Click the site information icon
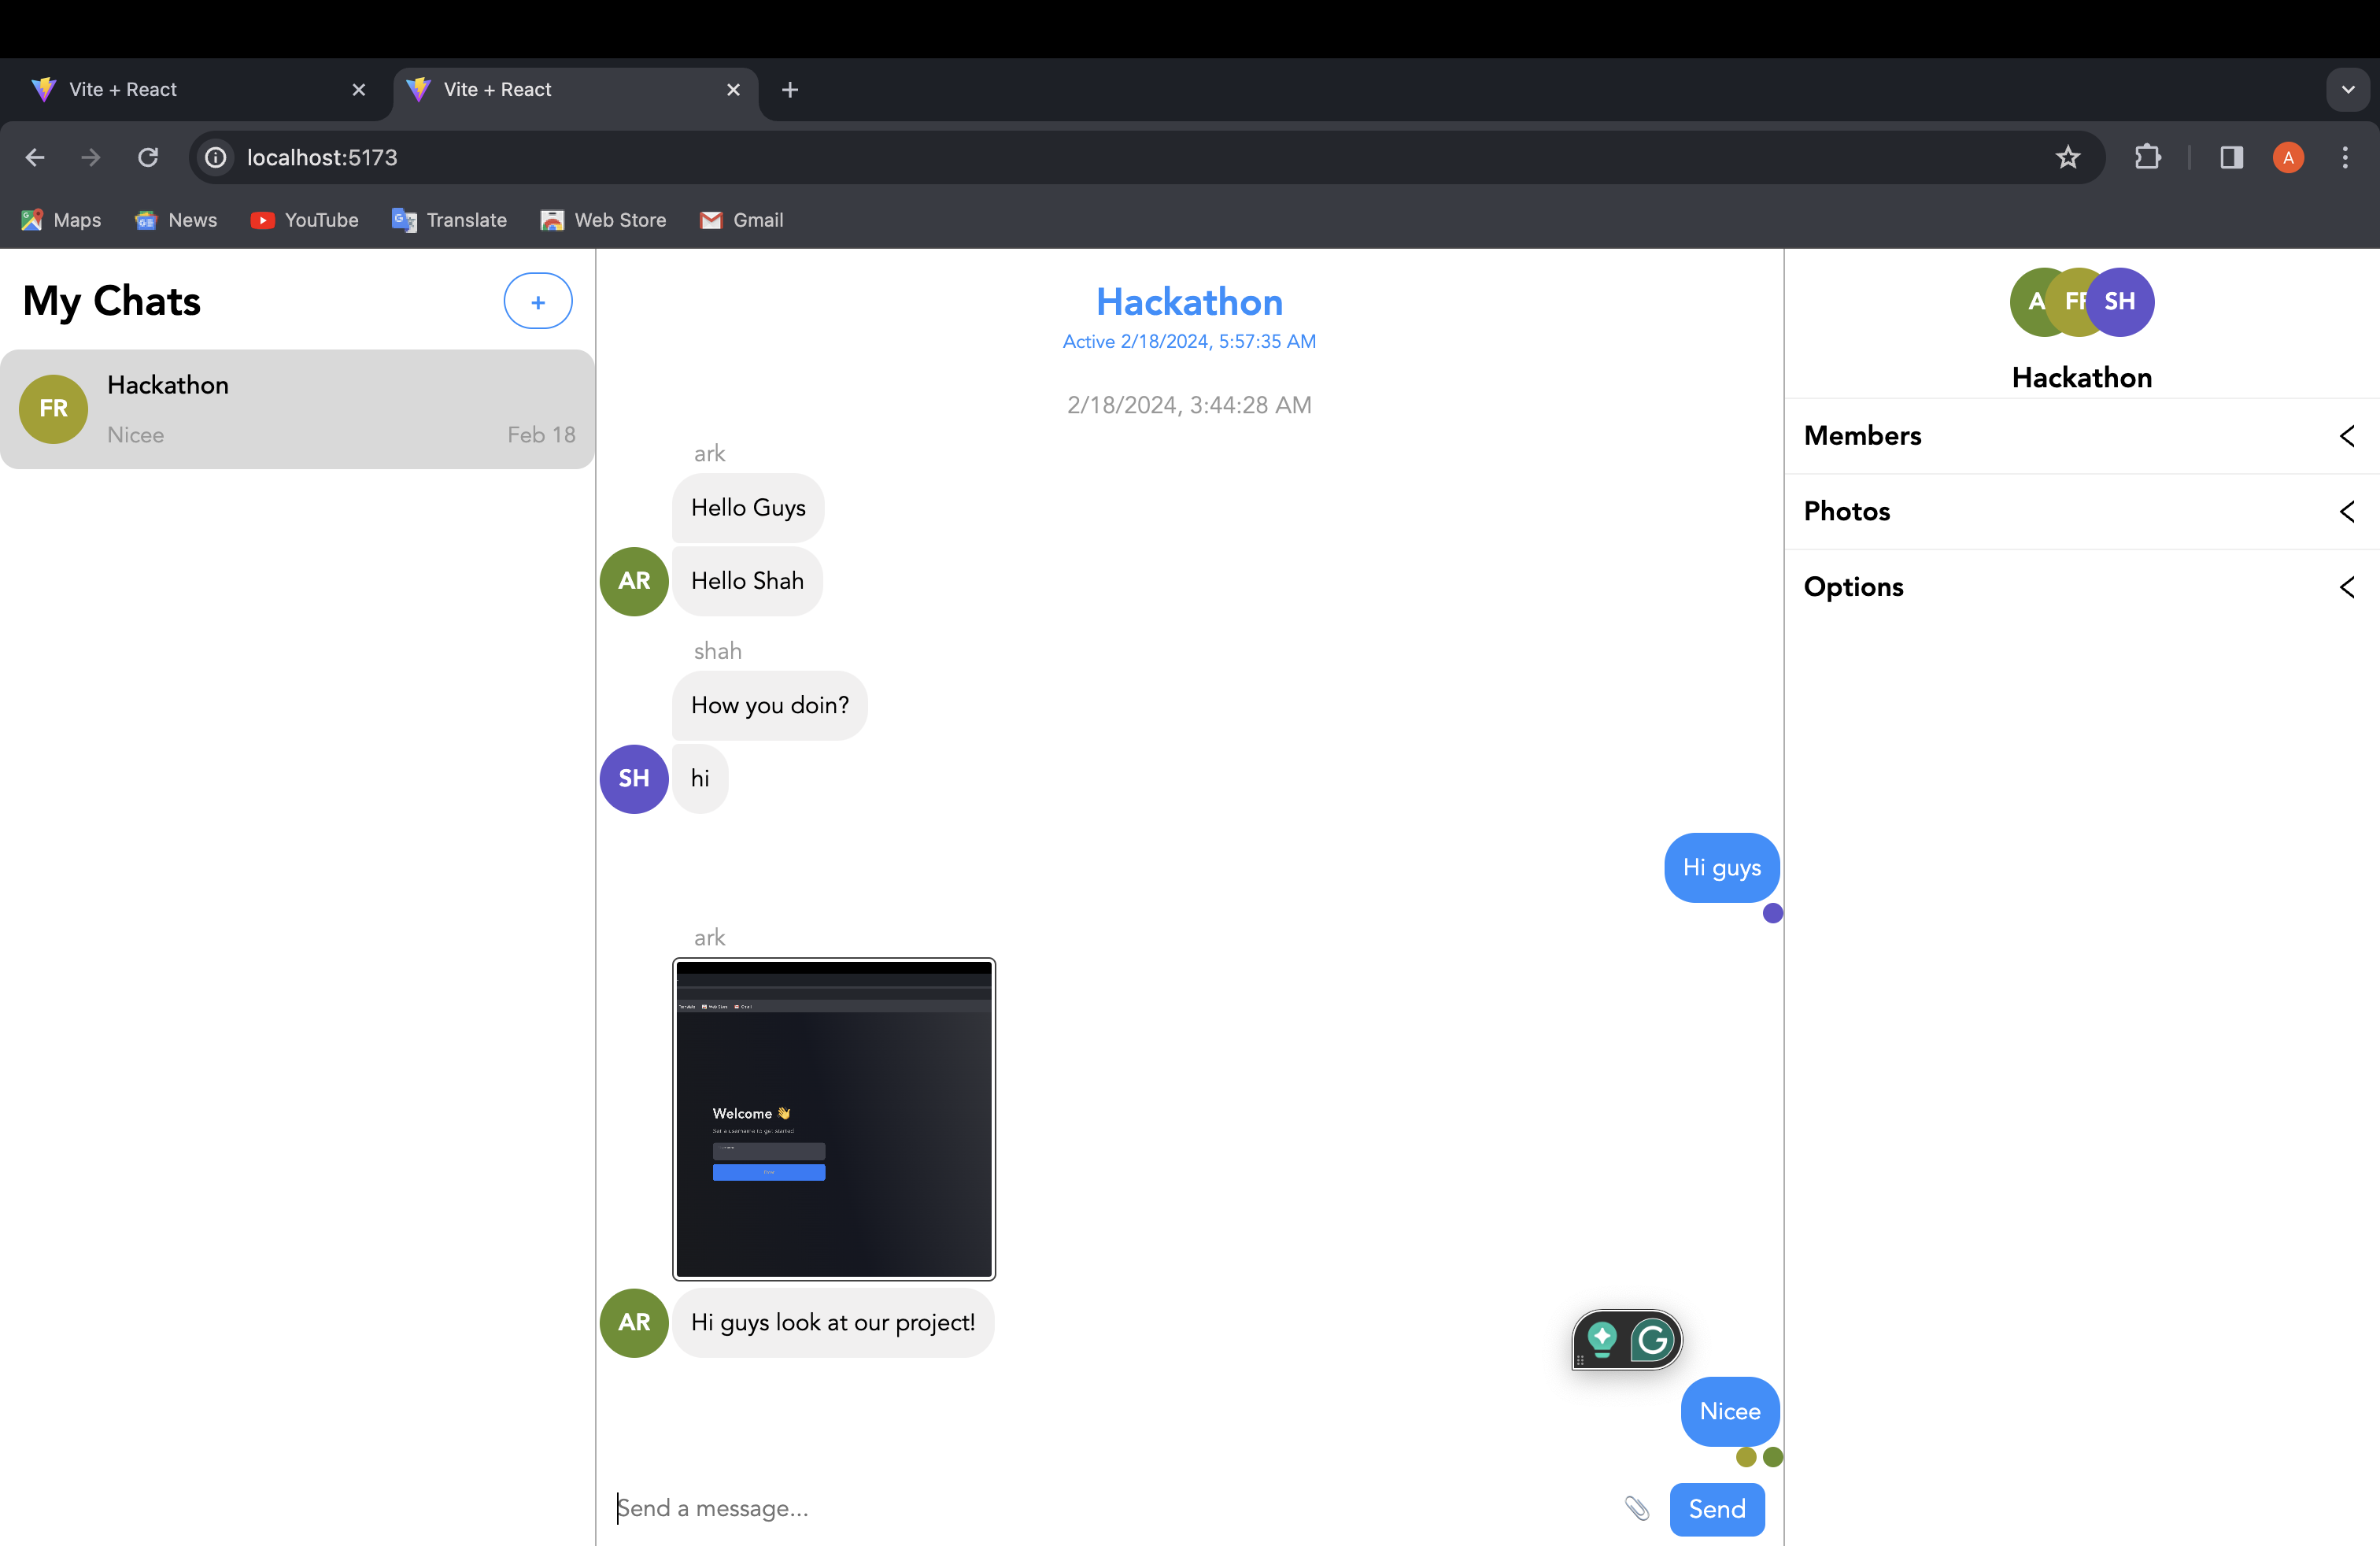Viewport: 2380px width, 1546px height. tap(215, 157)
